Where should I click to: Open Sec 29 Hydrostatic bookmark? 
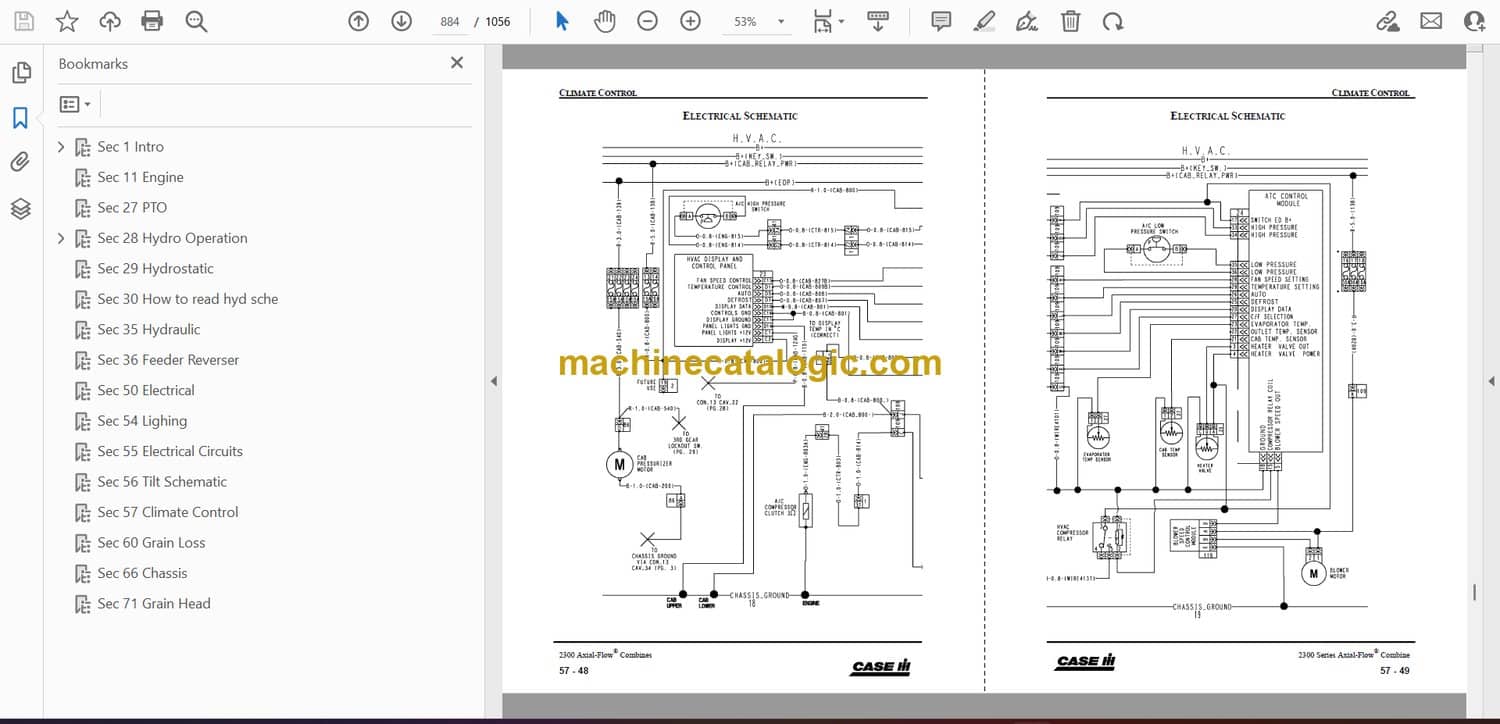(155, 269)
